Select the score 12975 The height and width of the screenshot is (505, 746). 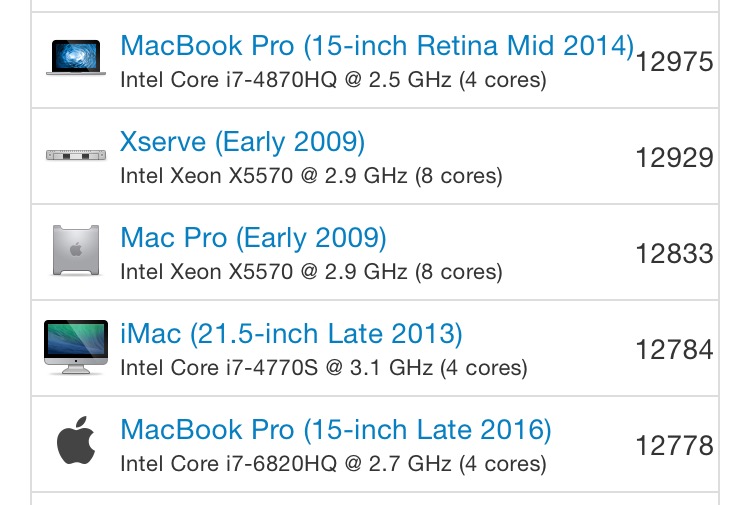(x=675, y=62)
